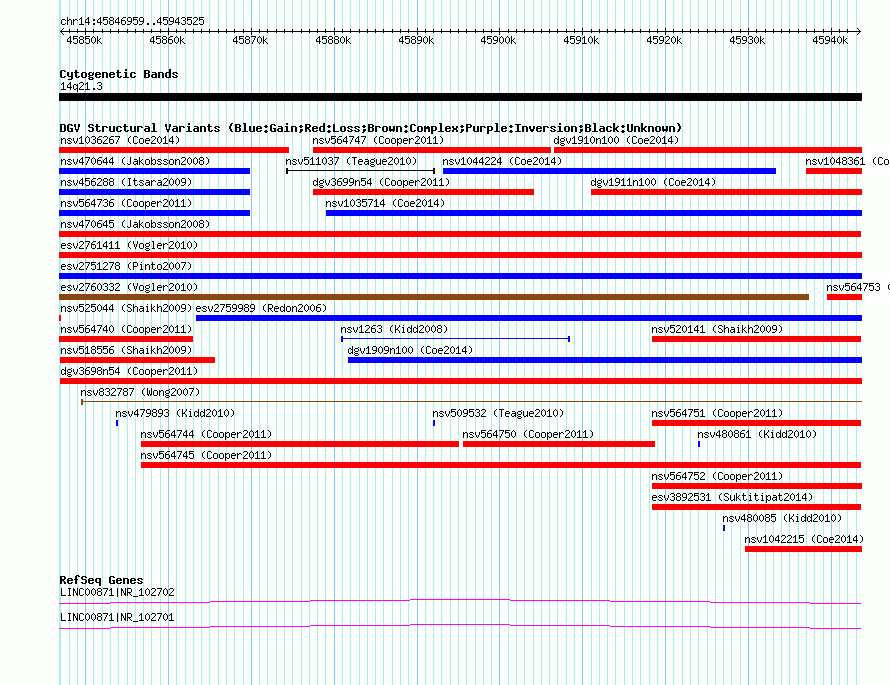Open nsv1263 (Kidd2008) variant

pos(455,339)
